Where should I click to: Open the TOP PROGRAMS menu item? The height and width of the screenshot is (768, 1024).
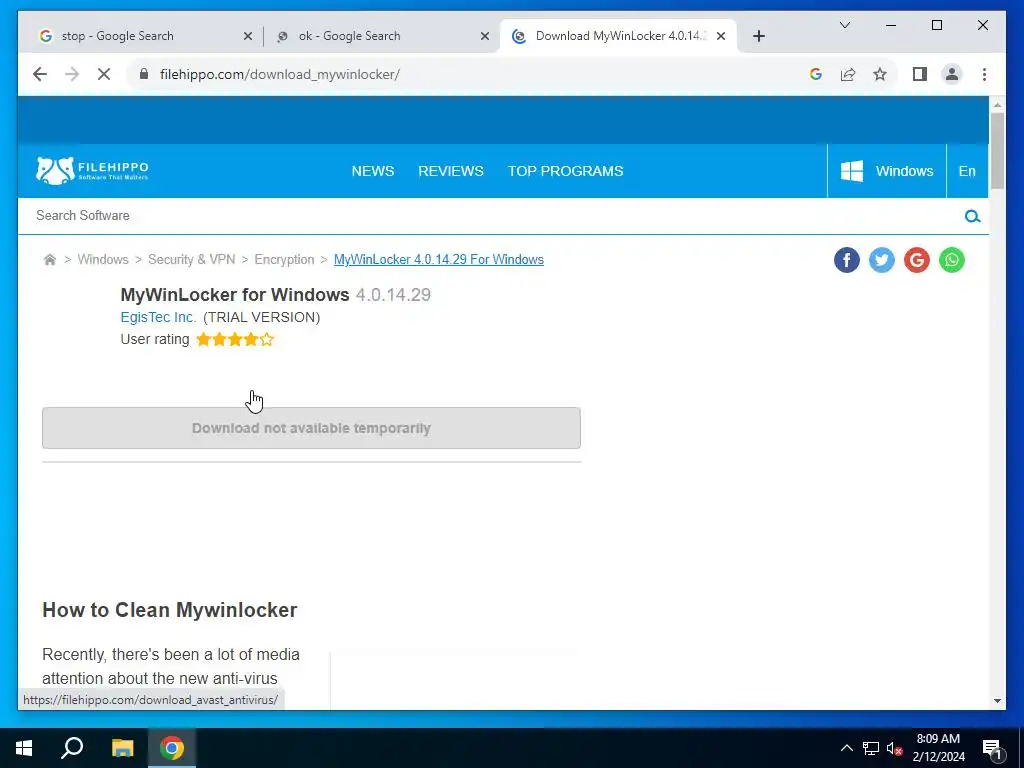(x=566, y=171)
